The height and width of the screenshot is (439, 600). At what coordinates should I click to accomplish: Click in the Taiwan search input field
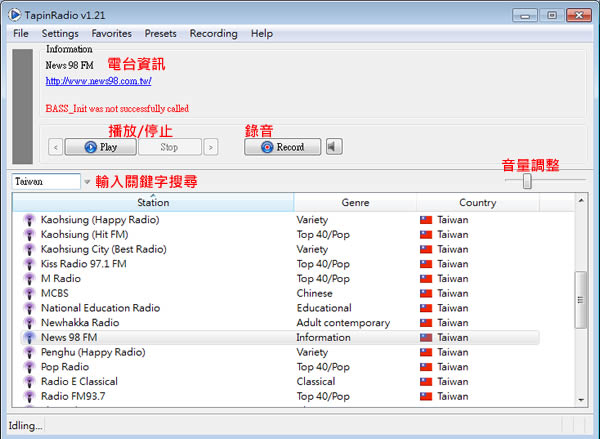tap(45, 182)
